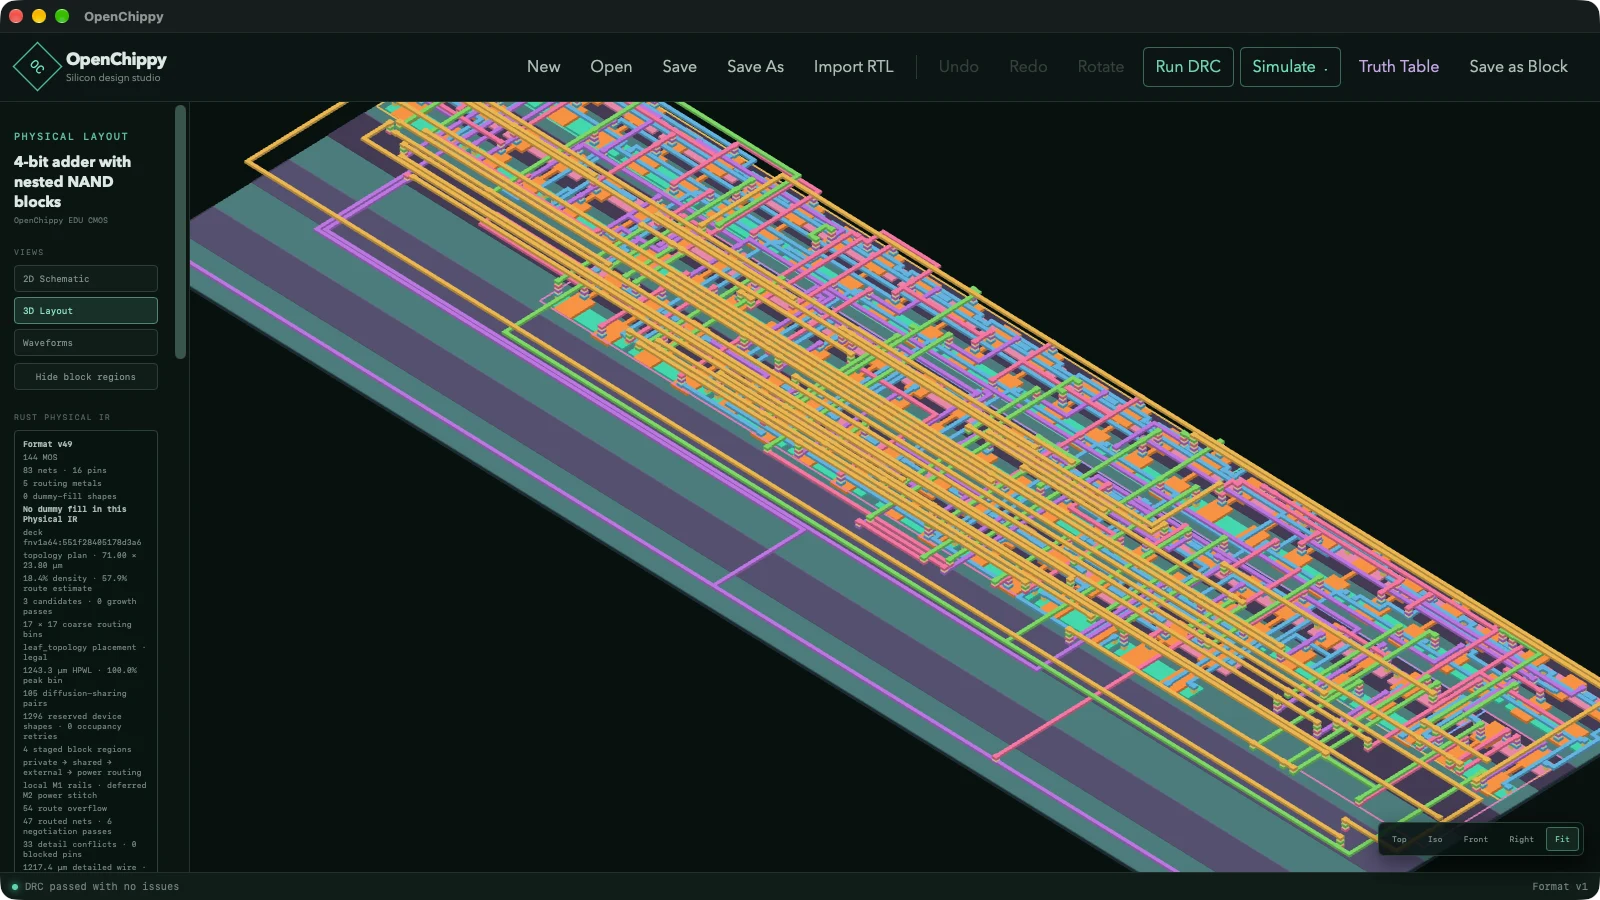Set camera to Front view

pos(1475,839)
